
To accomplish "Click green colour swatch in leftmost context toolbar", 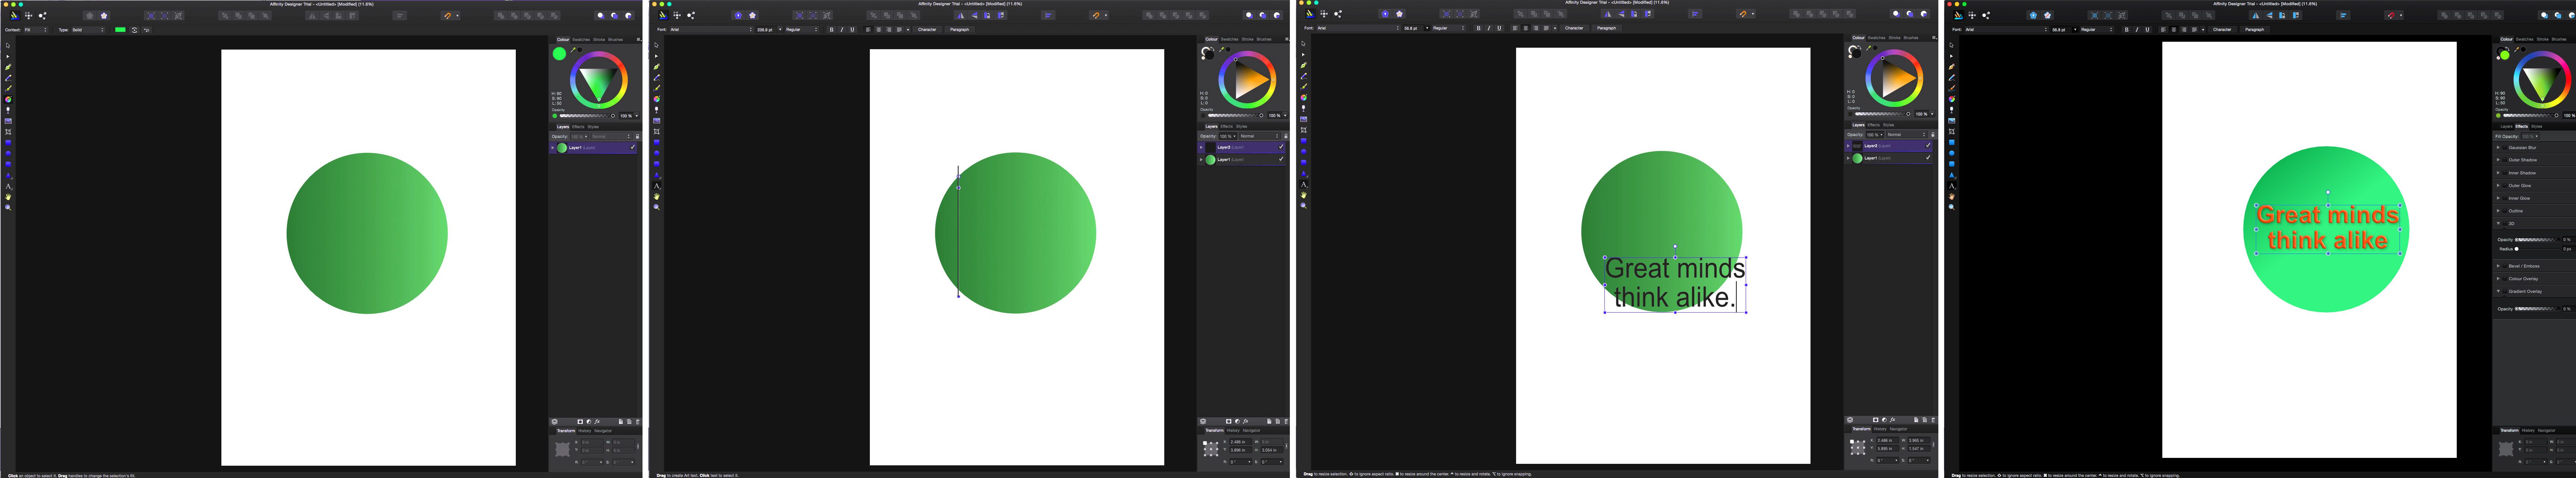I will pyautogui.click(x=120, y=30).
